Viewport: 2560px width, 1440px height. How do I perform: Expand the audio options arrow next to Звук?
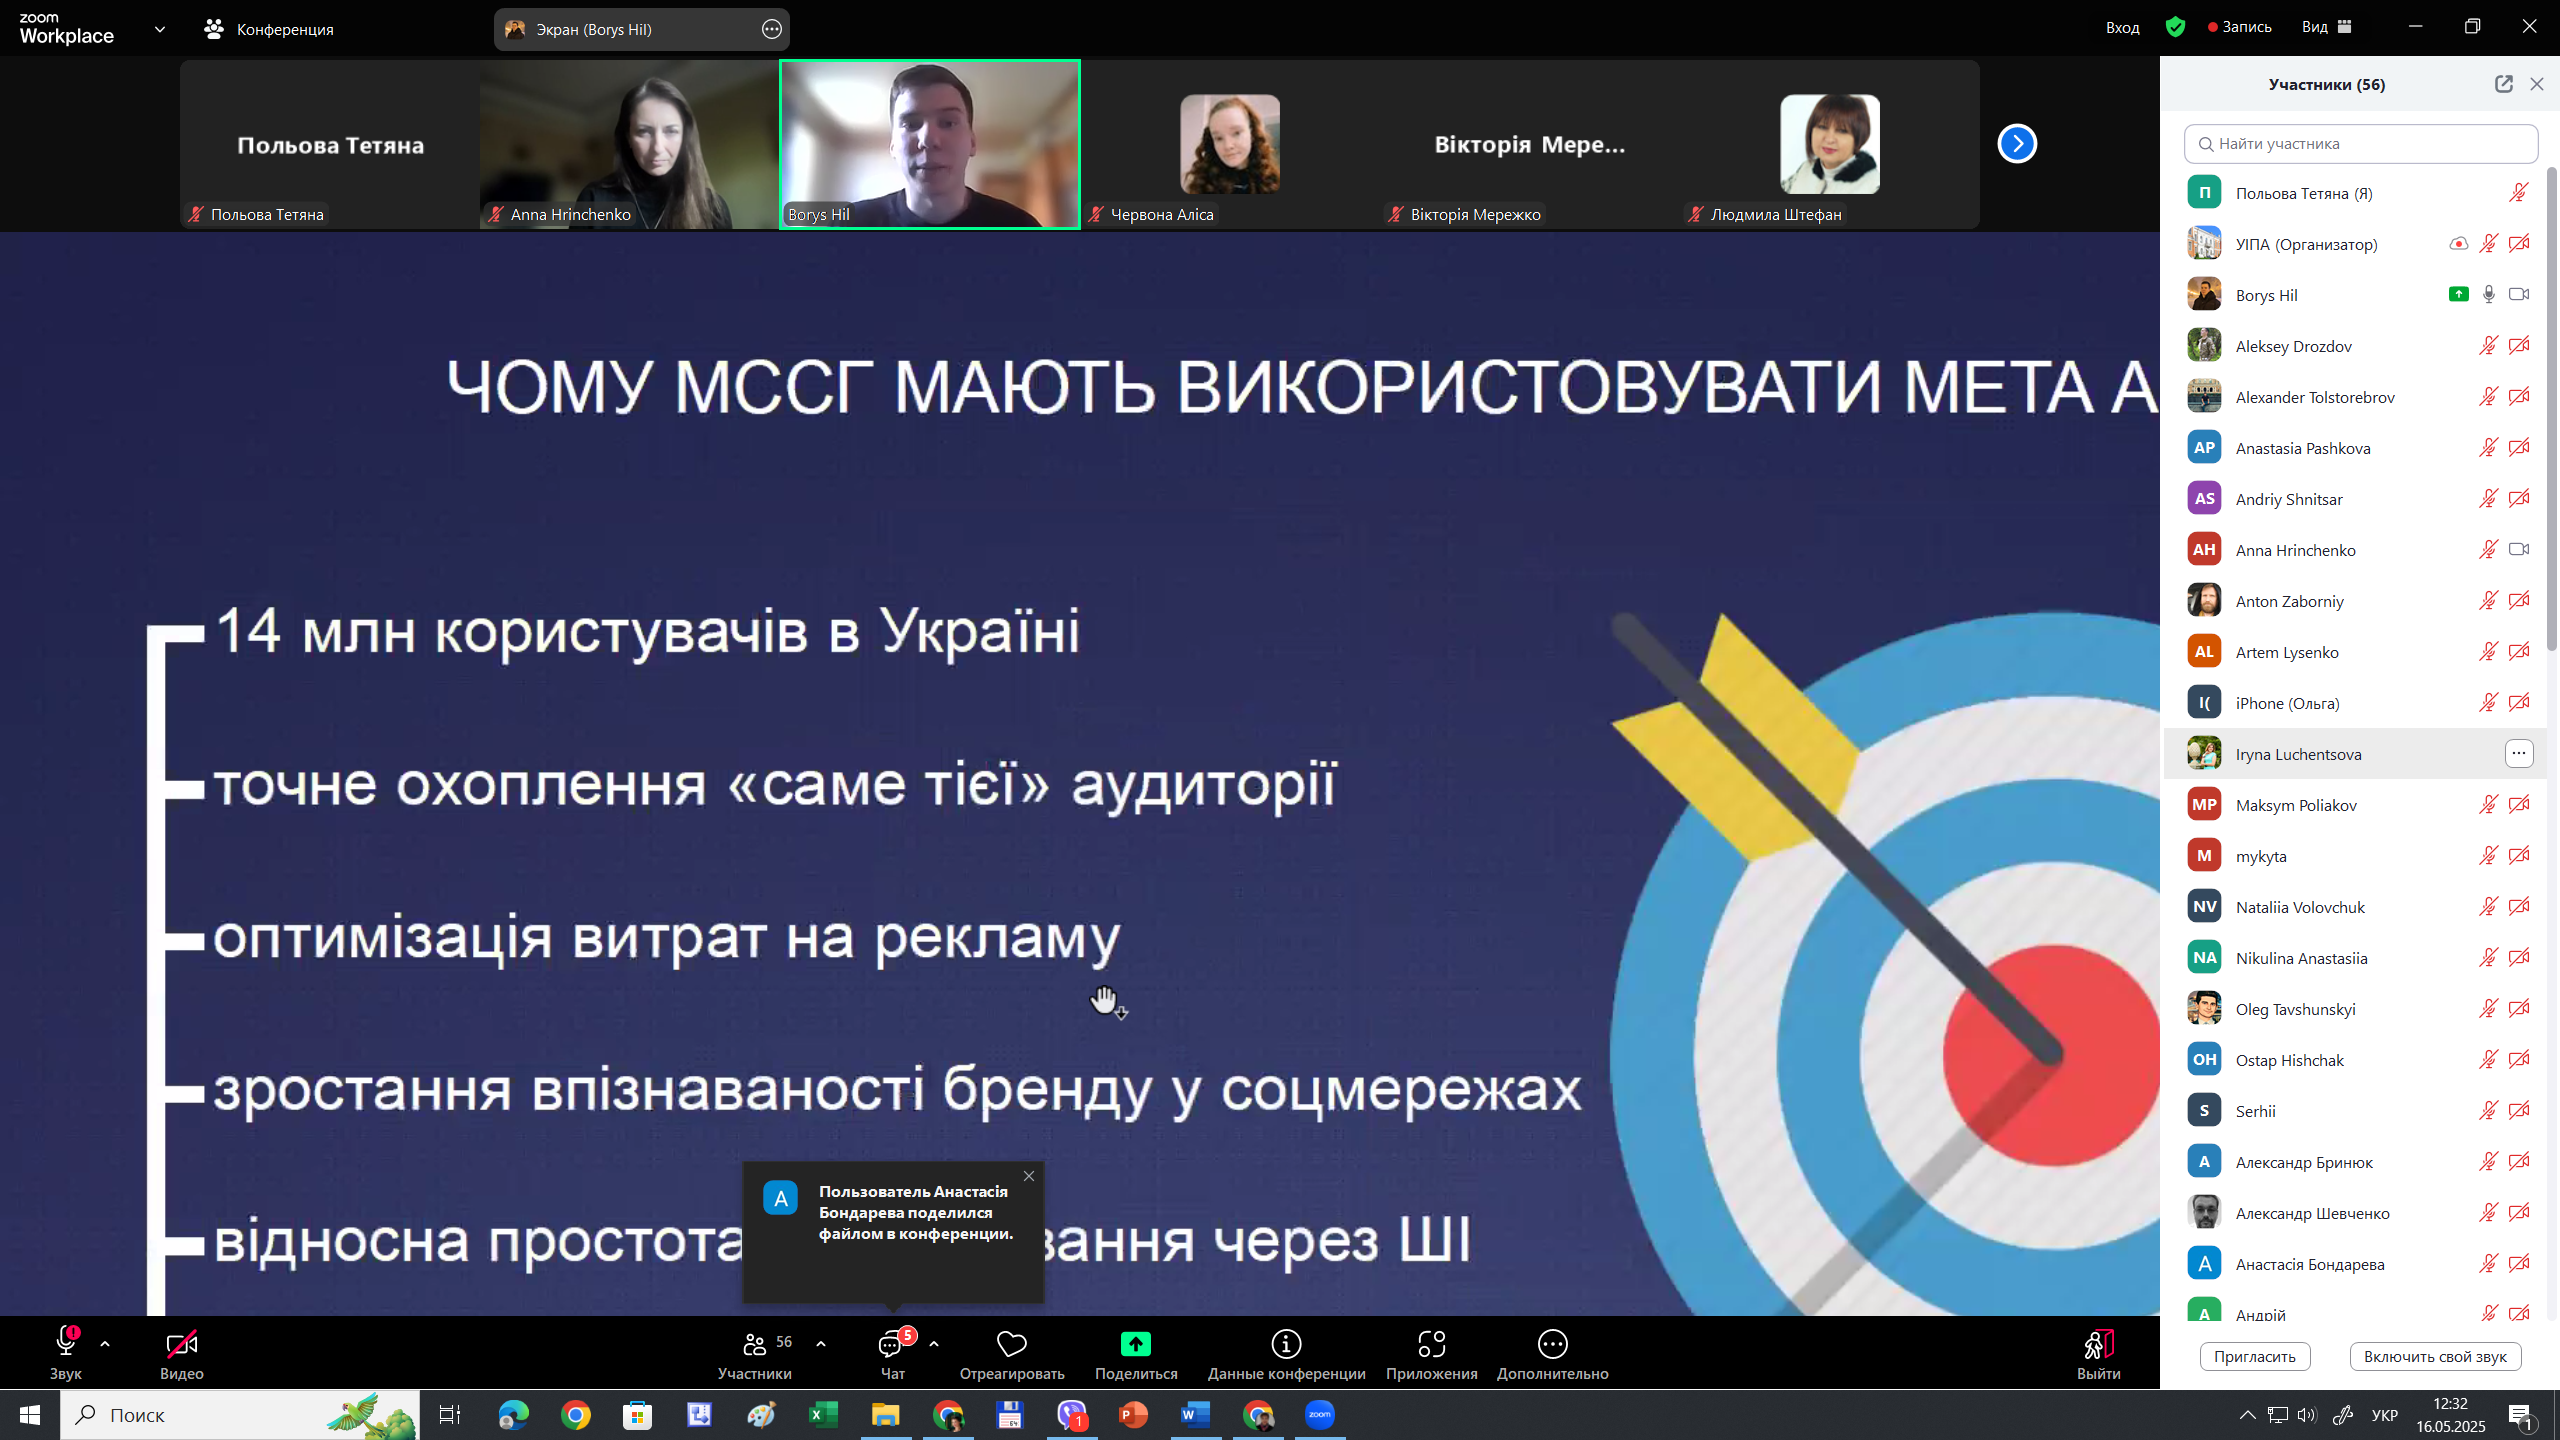pyautogui.click(x=105, y=1345)
